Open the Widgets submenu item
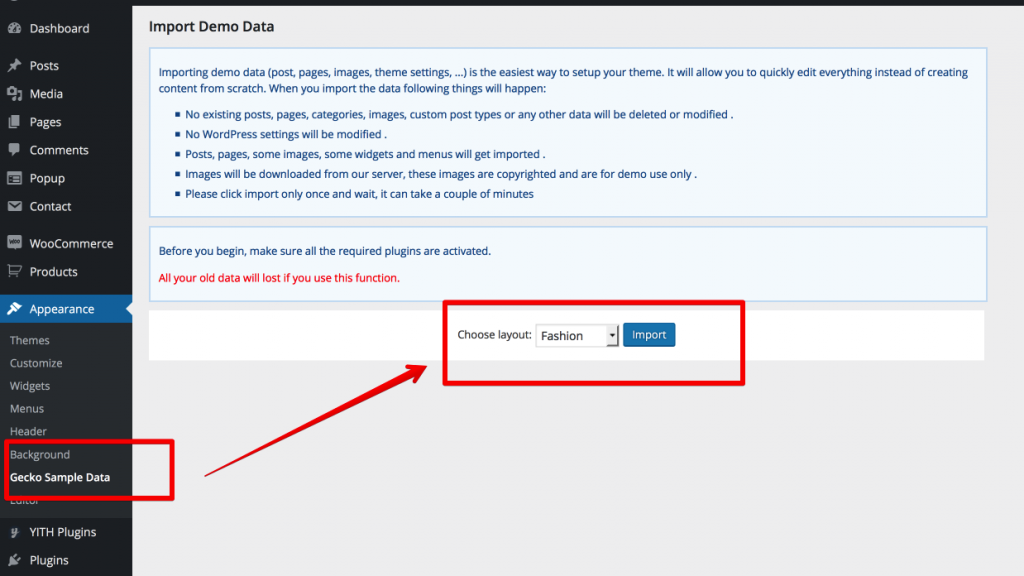This screenshot has width=1024, height=576. (30, 385)
